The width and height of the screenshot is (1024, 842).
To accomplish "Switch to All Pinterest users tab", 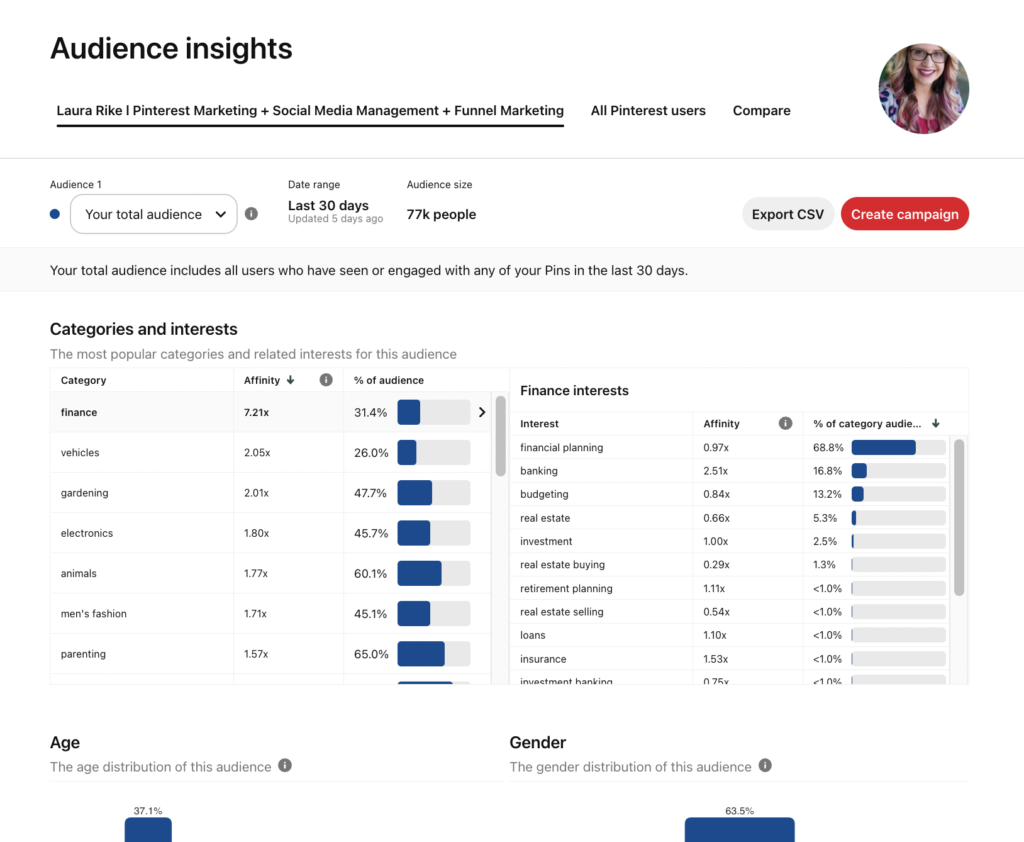I will pos(648,111).
